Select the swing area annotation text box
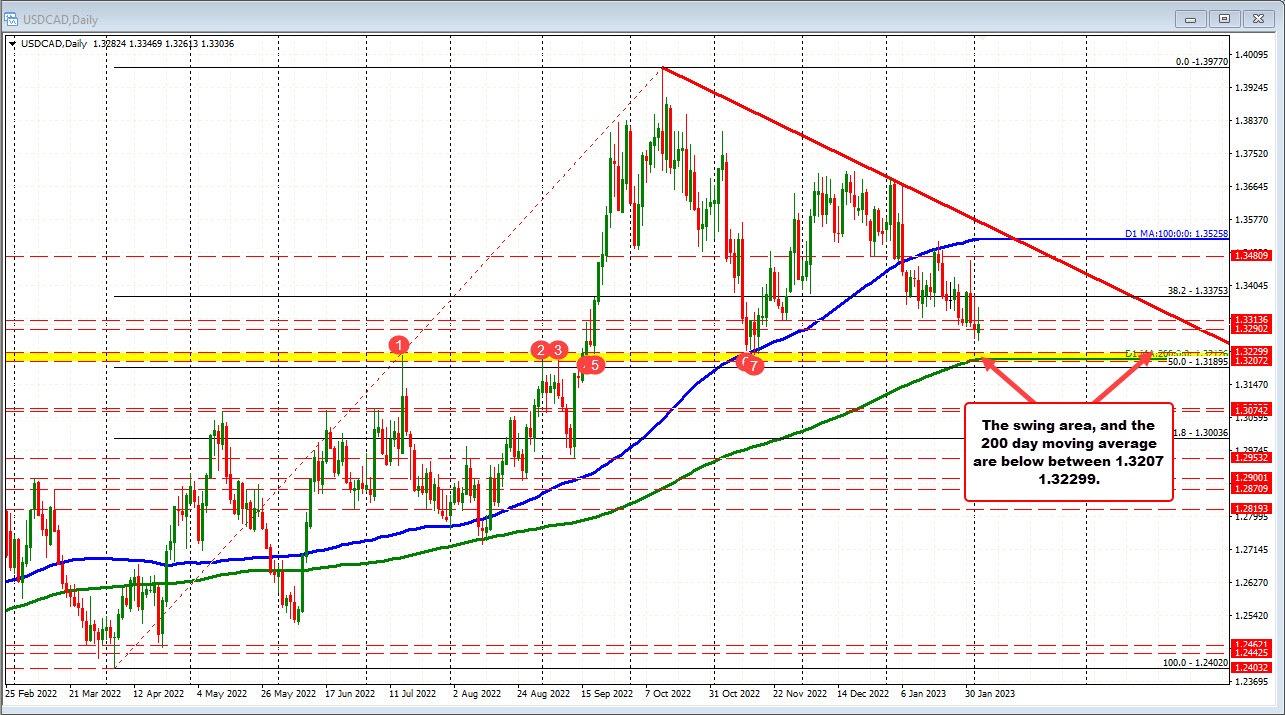Screen dimensions: 1285x715 coord(1068,451)
